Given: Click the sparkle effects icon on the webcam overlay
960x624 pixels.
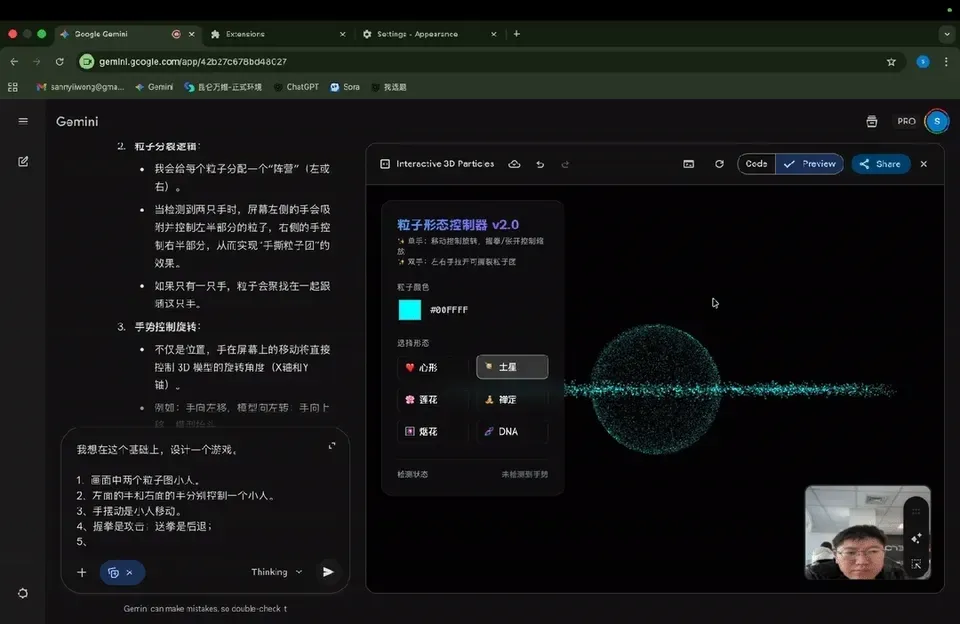Looking at the screenshot, I should 916,538.
